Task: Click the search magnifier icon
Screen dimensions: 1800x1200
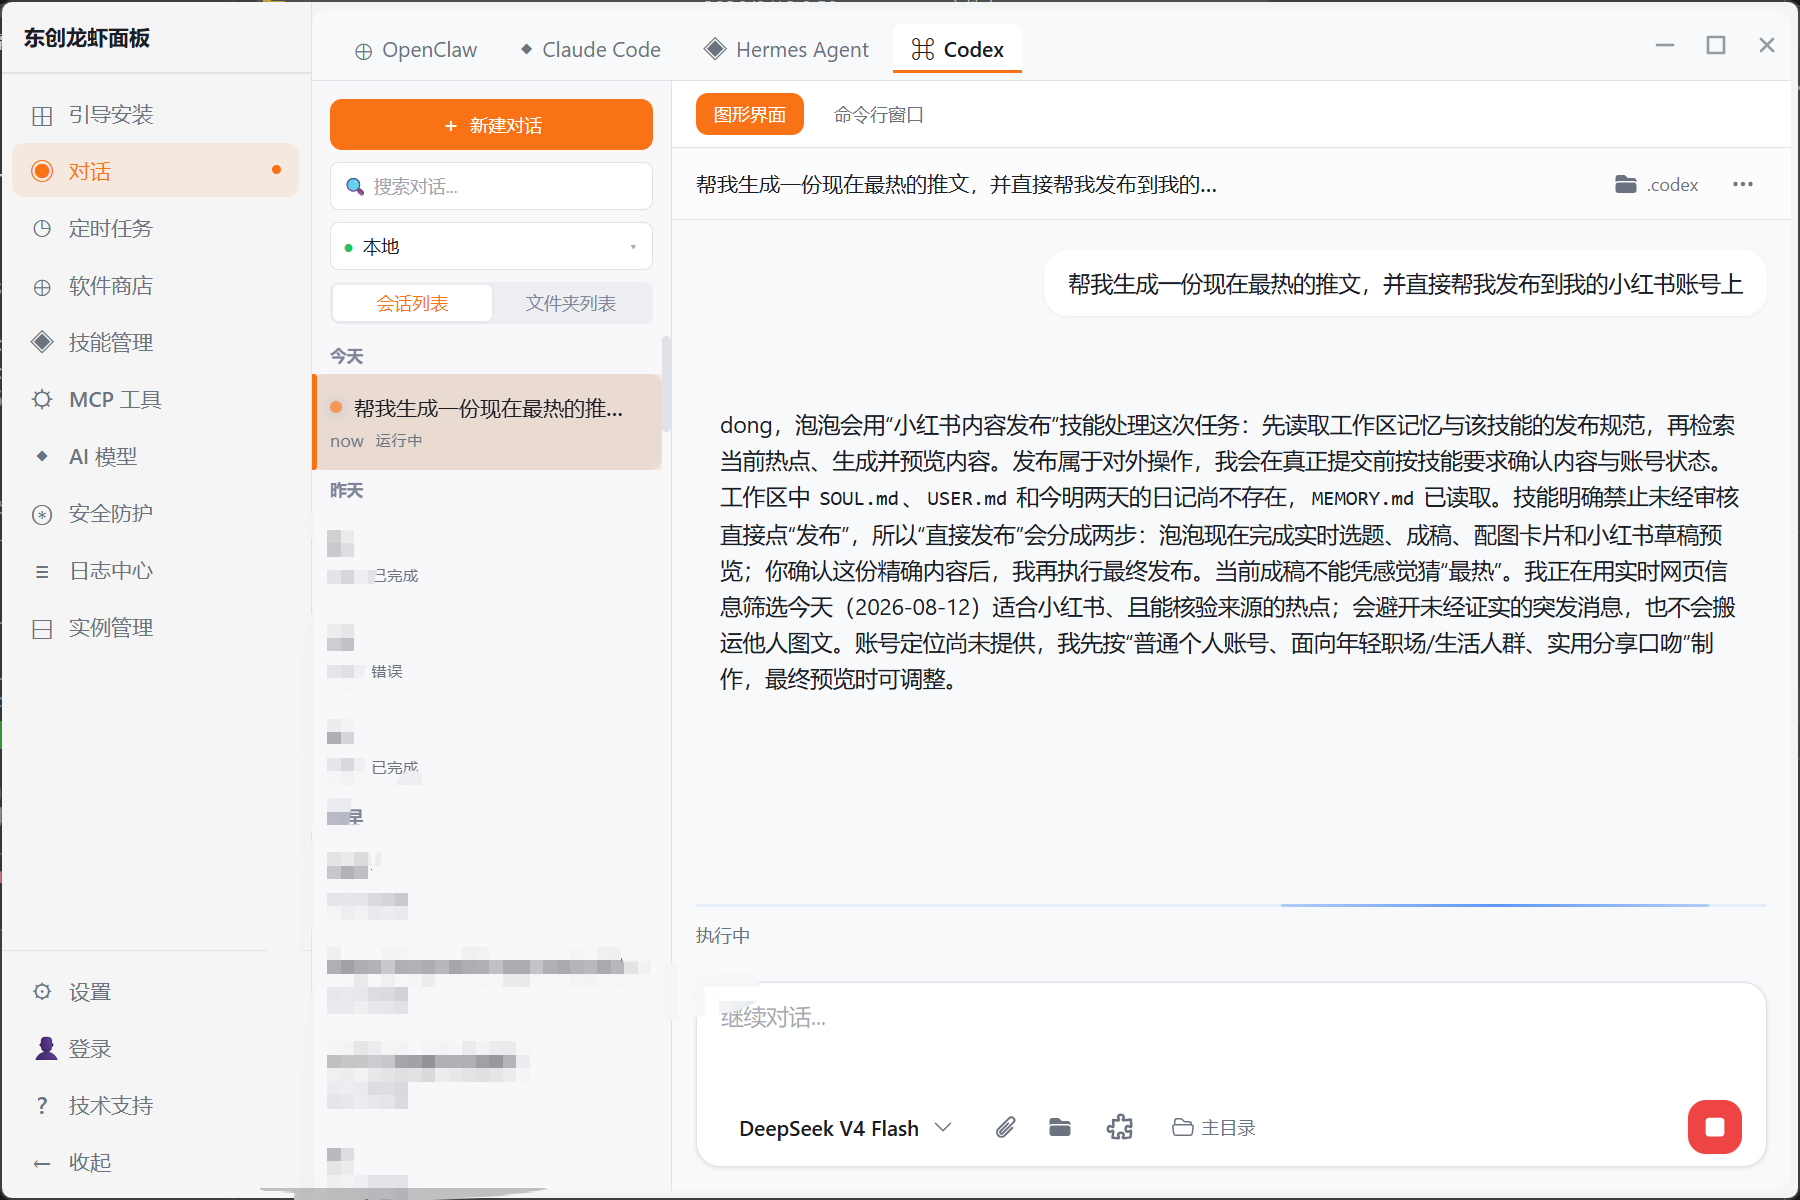Action: tap(354, 186)
